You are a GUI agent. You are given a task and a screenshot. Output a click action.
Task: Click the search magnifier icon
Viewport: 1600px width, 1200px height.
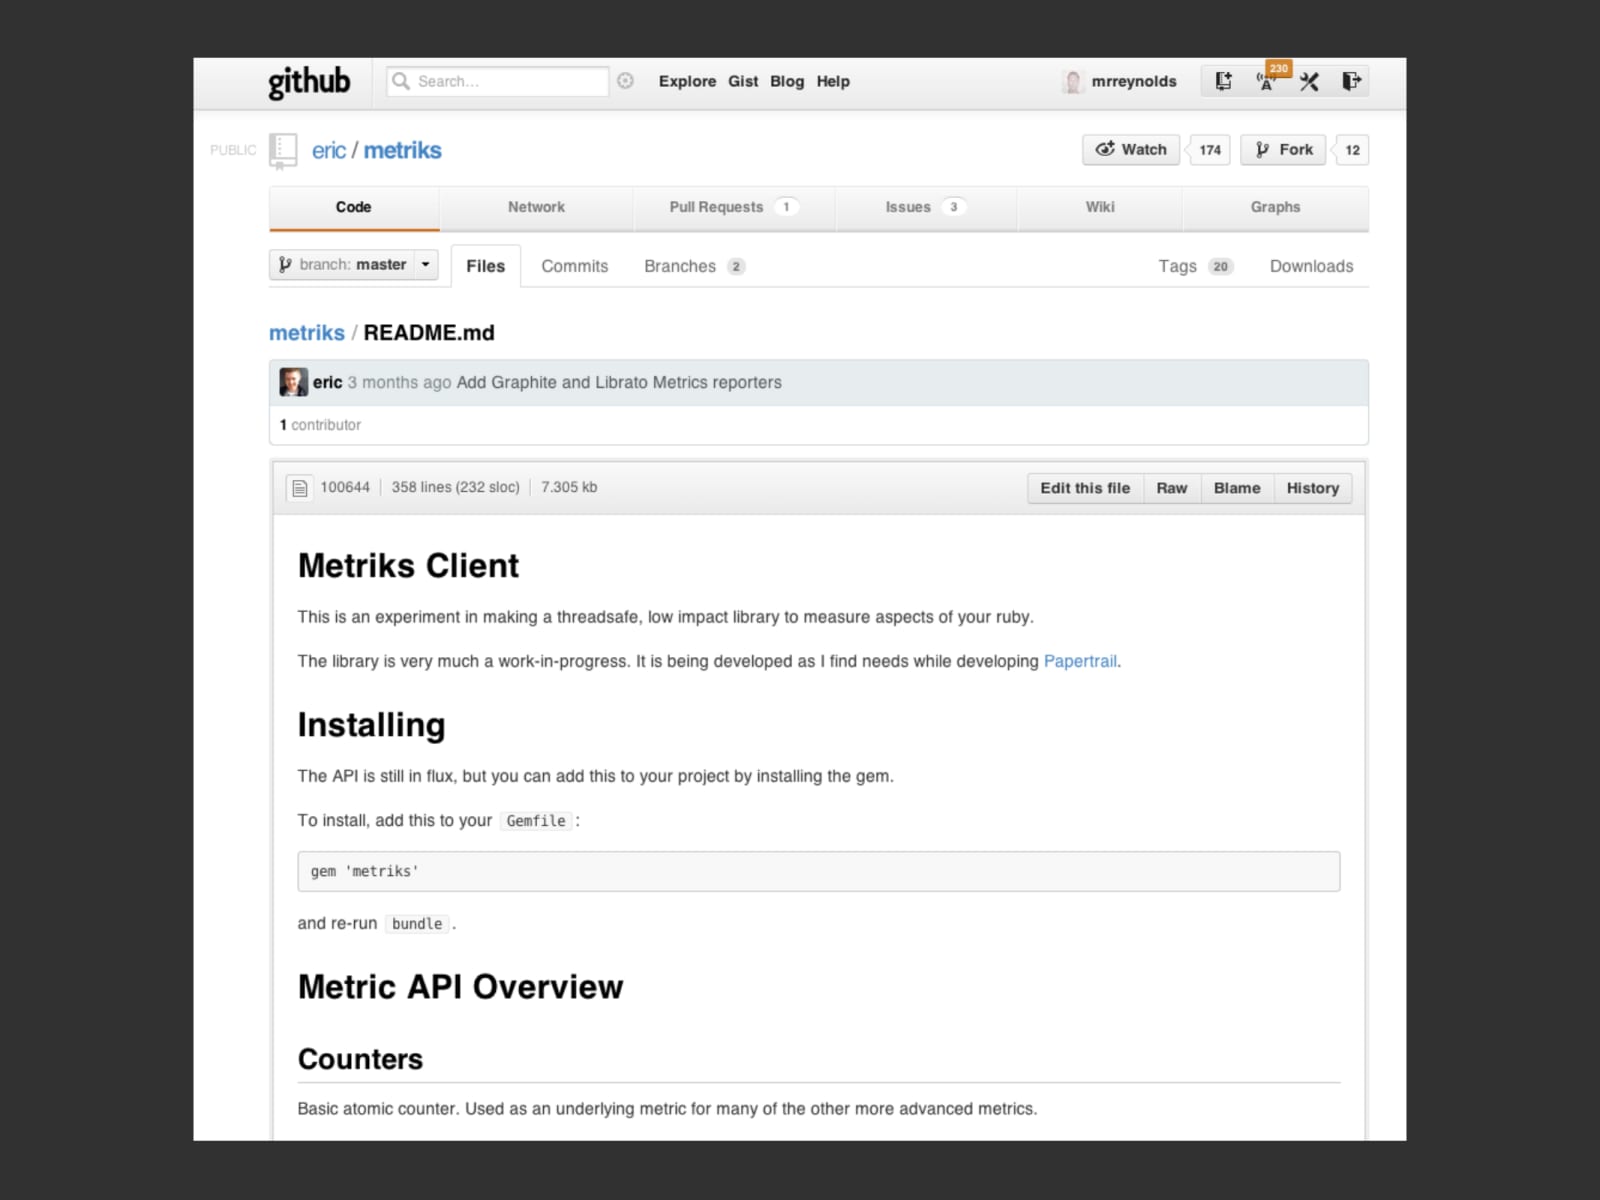click(401, 81)
